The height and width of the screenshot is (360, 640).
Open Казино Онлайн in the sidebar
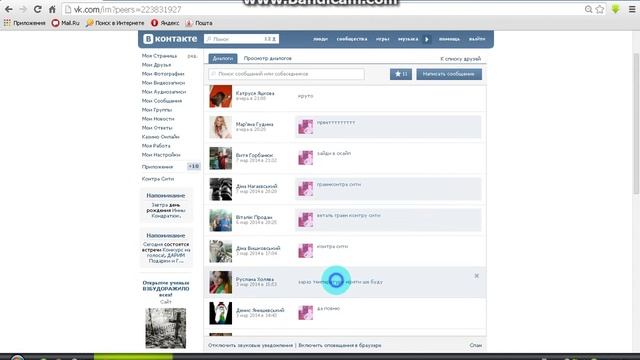tap(160, 137)
